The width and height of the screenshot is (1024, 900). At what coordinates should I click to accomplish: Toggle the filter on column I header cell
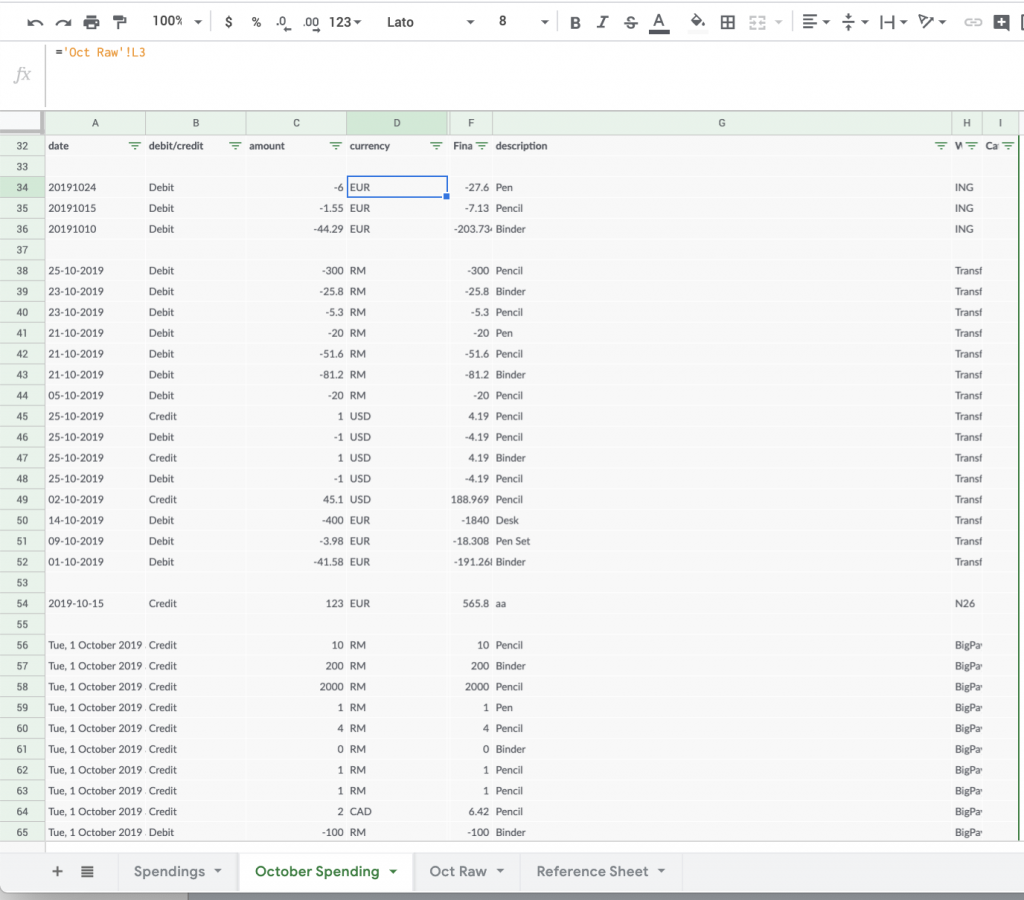[x=1008, y=146]
